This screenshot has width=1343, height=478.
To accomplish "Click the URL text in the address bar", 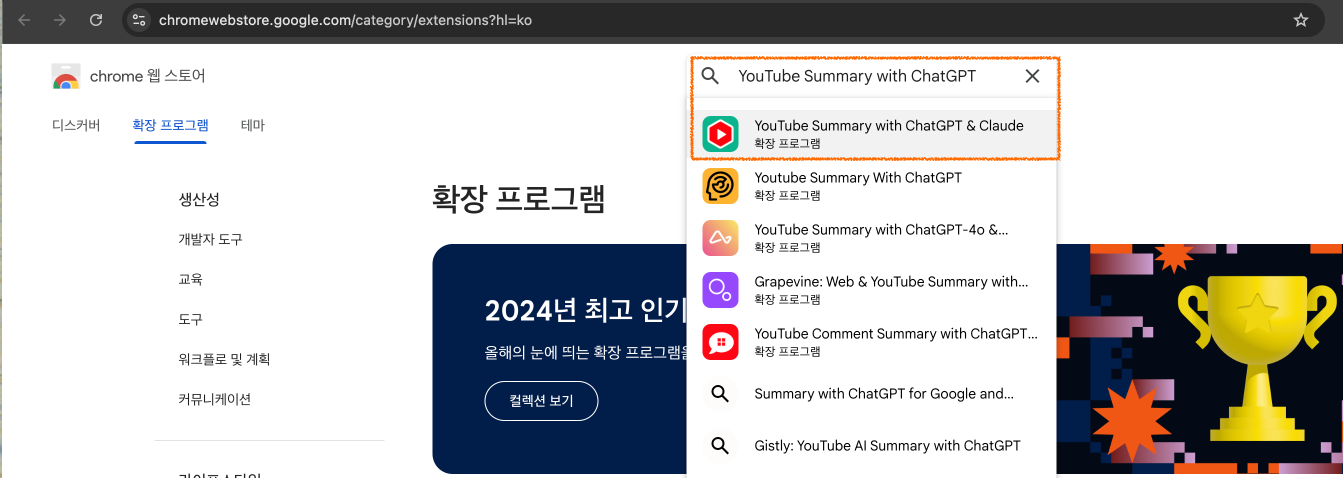I will coord(345,20).
